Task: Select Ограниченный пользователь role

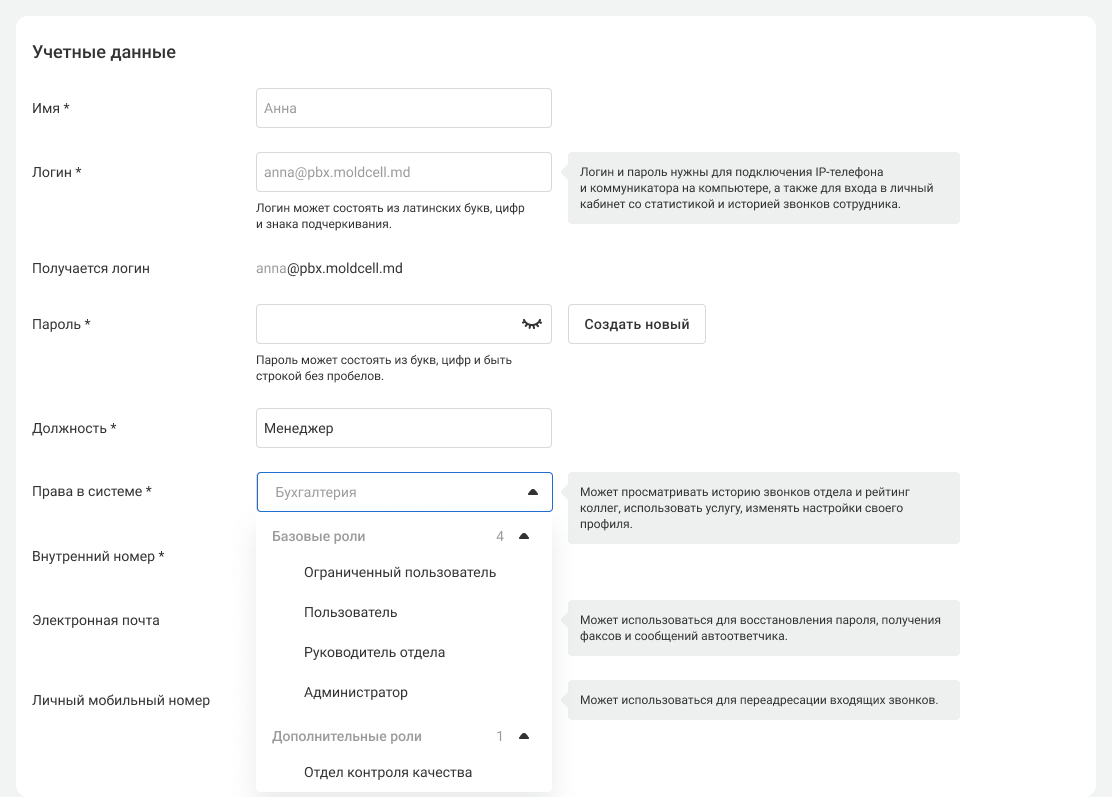Action: click(399, 573)
